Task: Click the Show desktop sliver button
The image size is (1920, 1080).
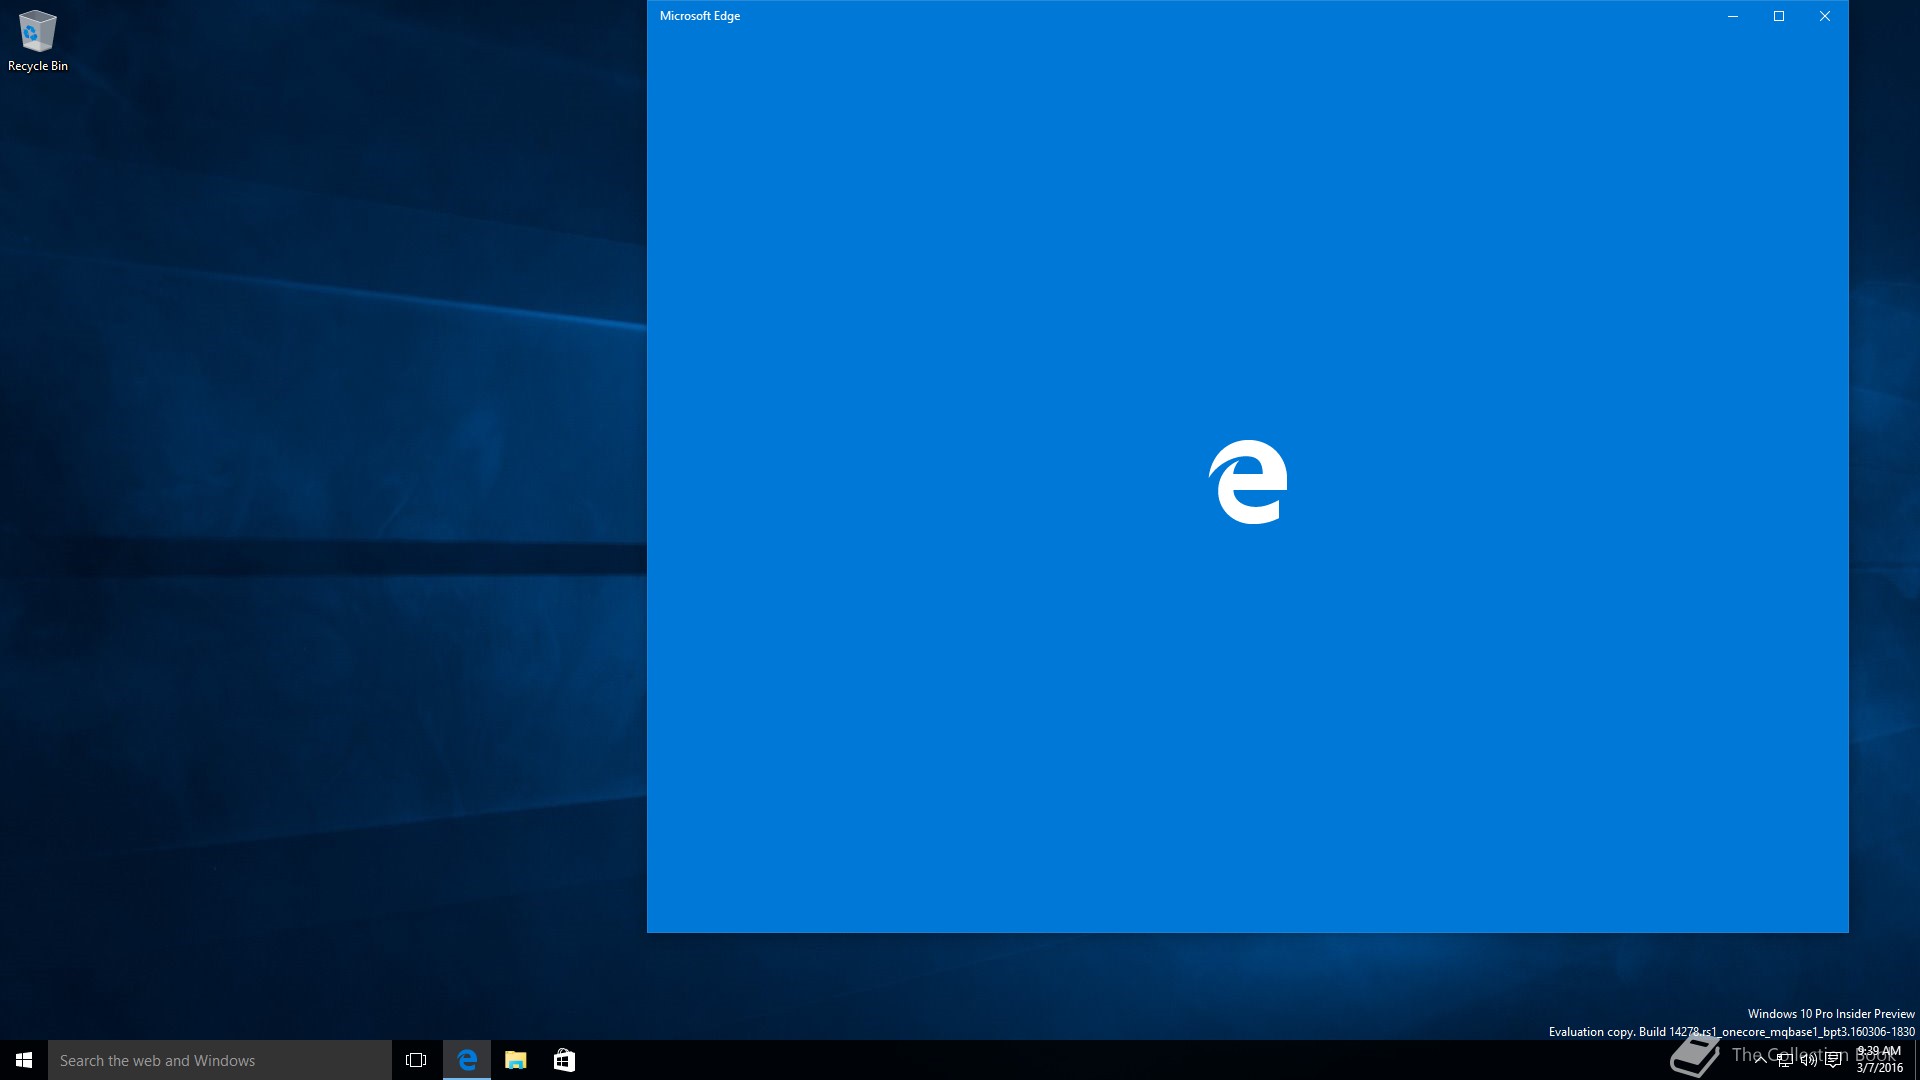Action: (x=1916, y=1060)
